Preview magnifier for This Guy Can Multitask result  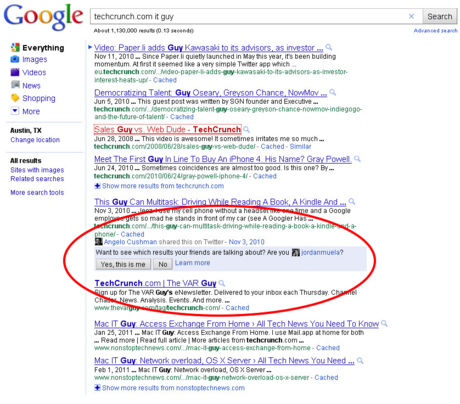pos(352,202)
